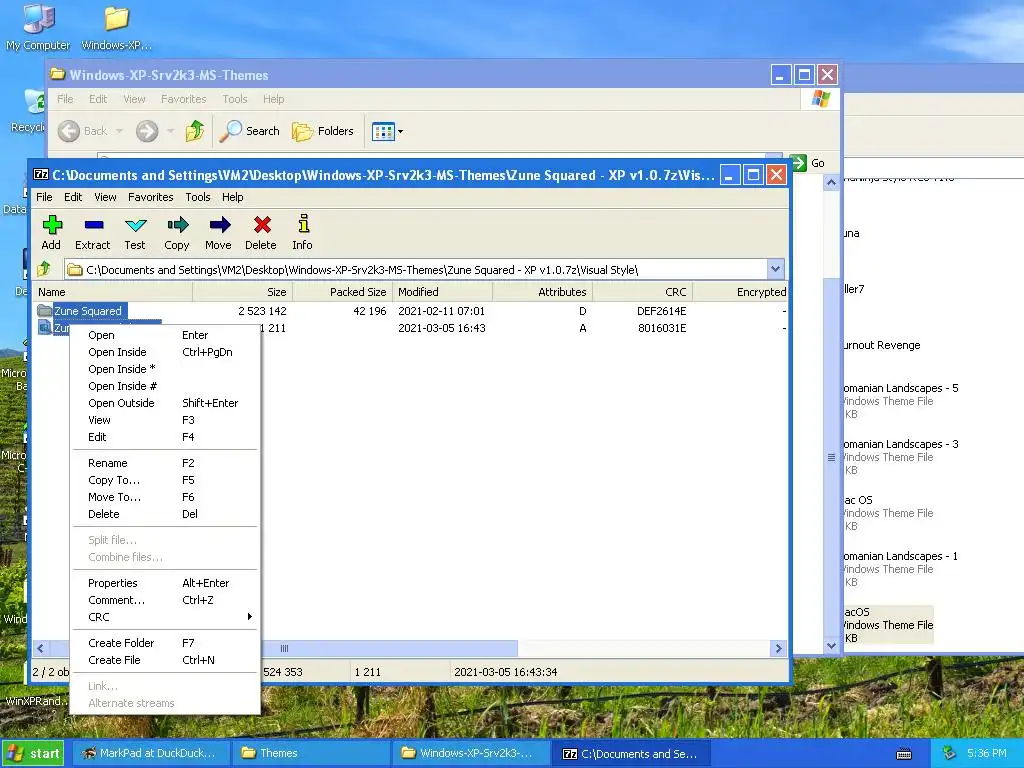The image size is (1024, 768).
Task: Click the Info icon in 7-Zip toolbar
Action: click(303, 224)
